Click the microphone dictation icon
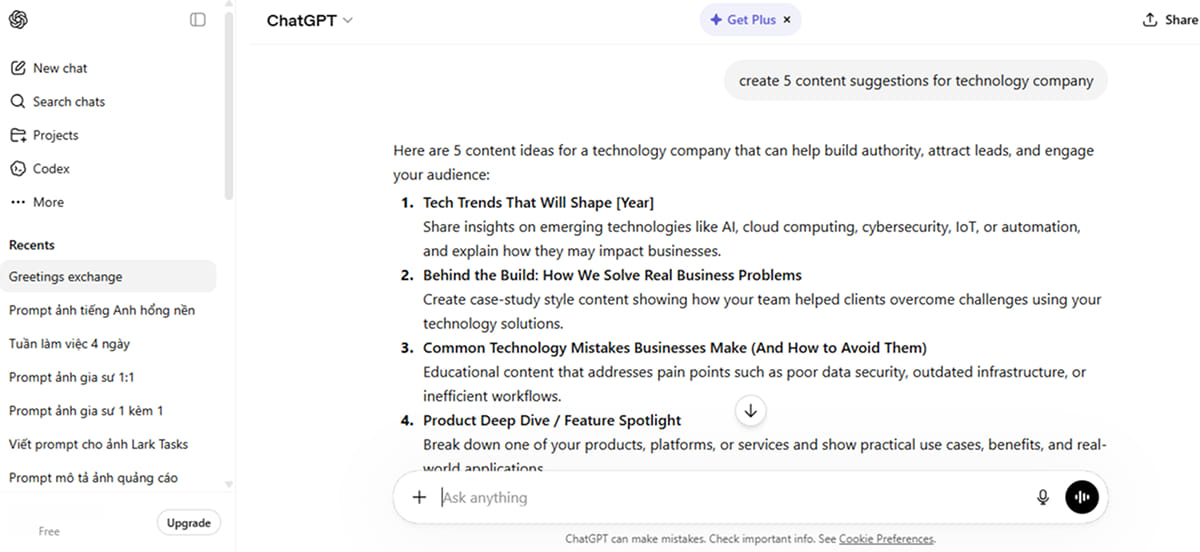 pos(1043,497)
